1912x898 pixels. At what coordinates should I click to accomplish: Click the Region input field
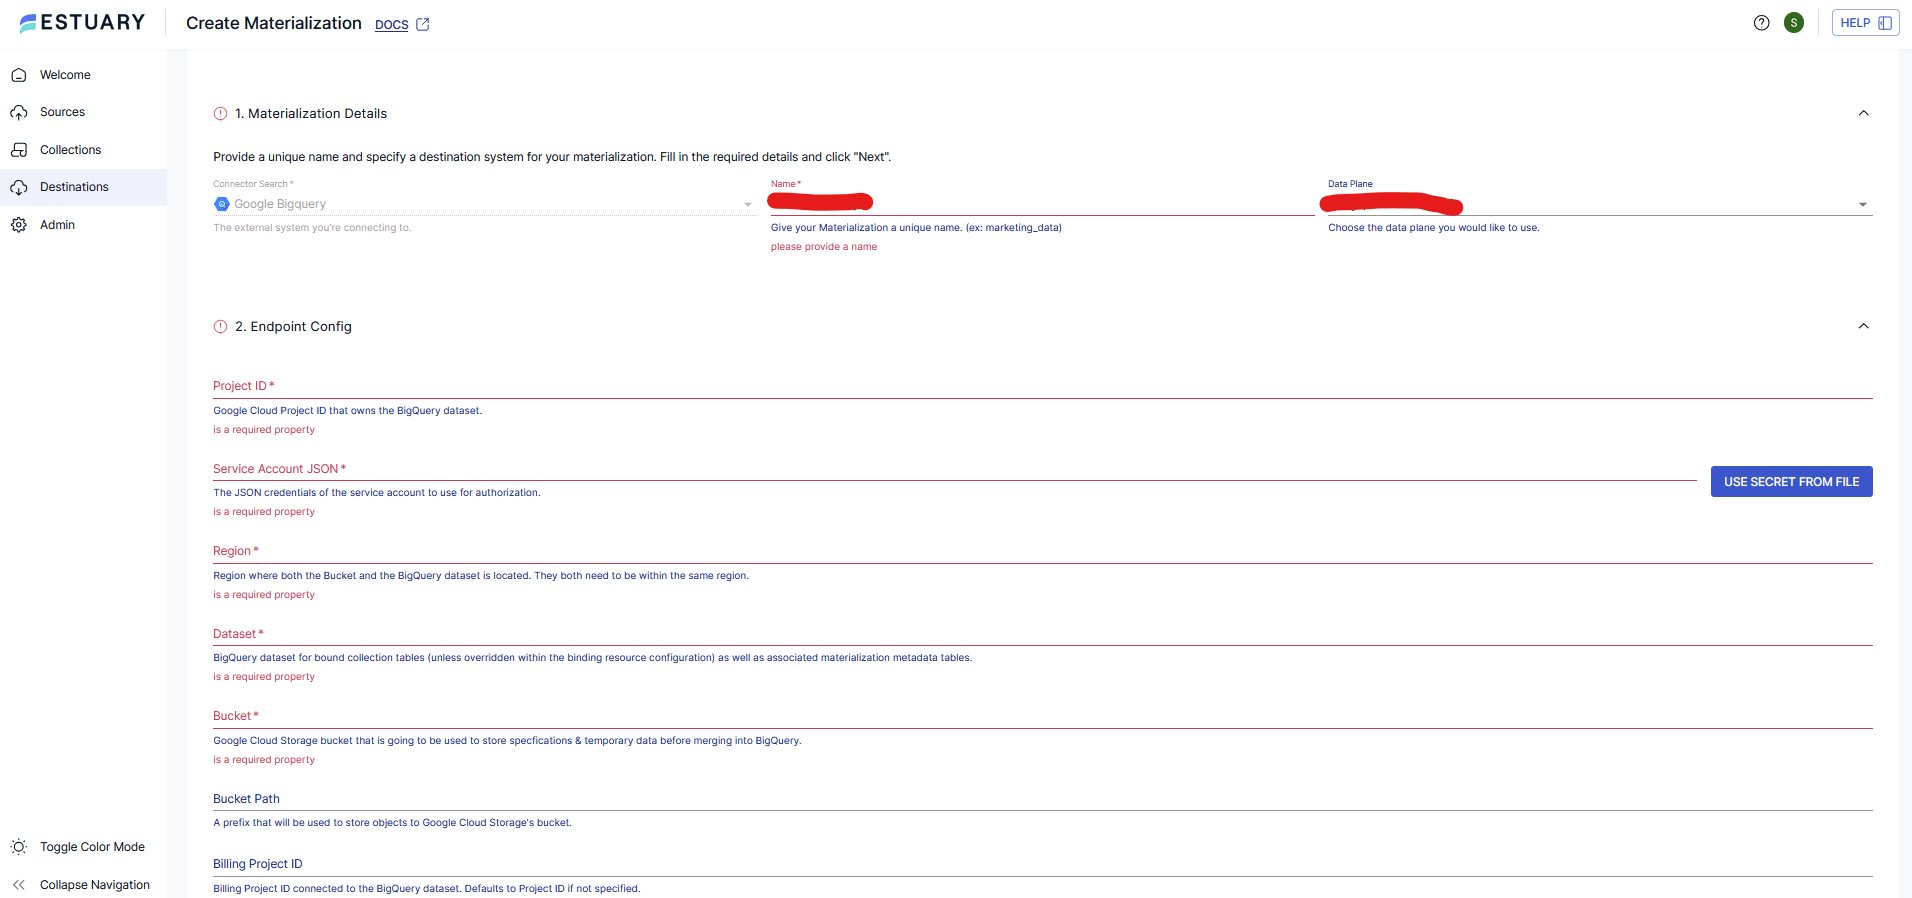pos(1042,551)
